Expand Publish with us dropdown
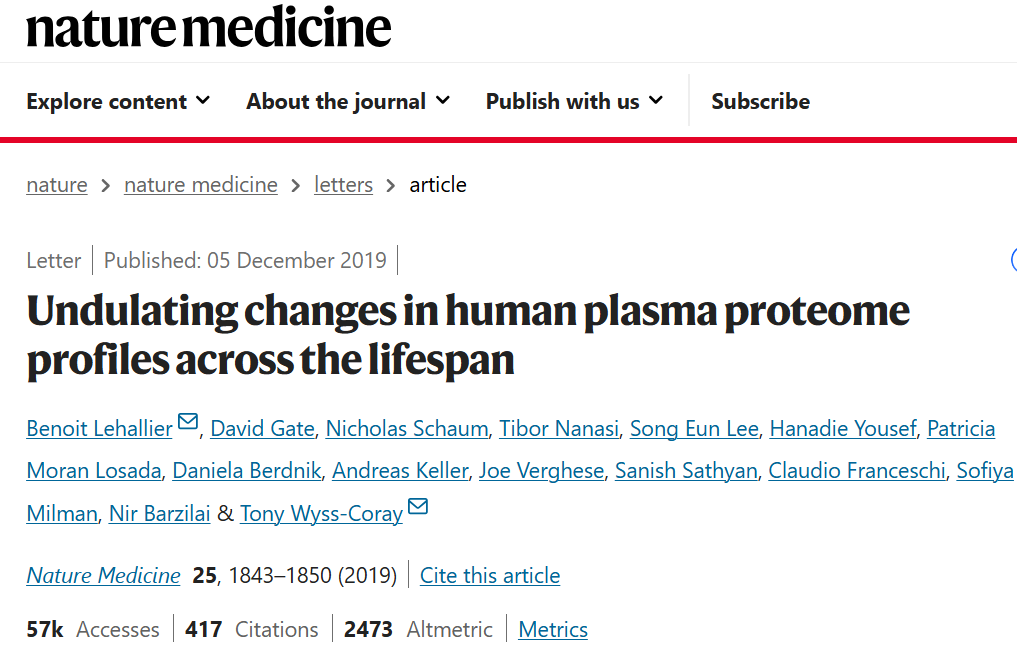The width and height of the screenshot is (1017, 647). [574, 101]
